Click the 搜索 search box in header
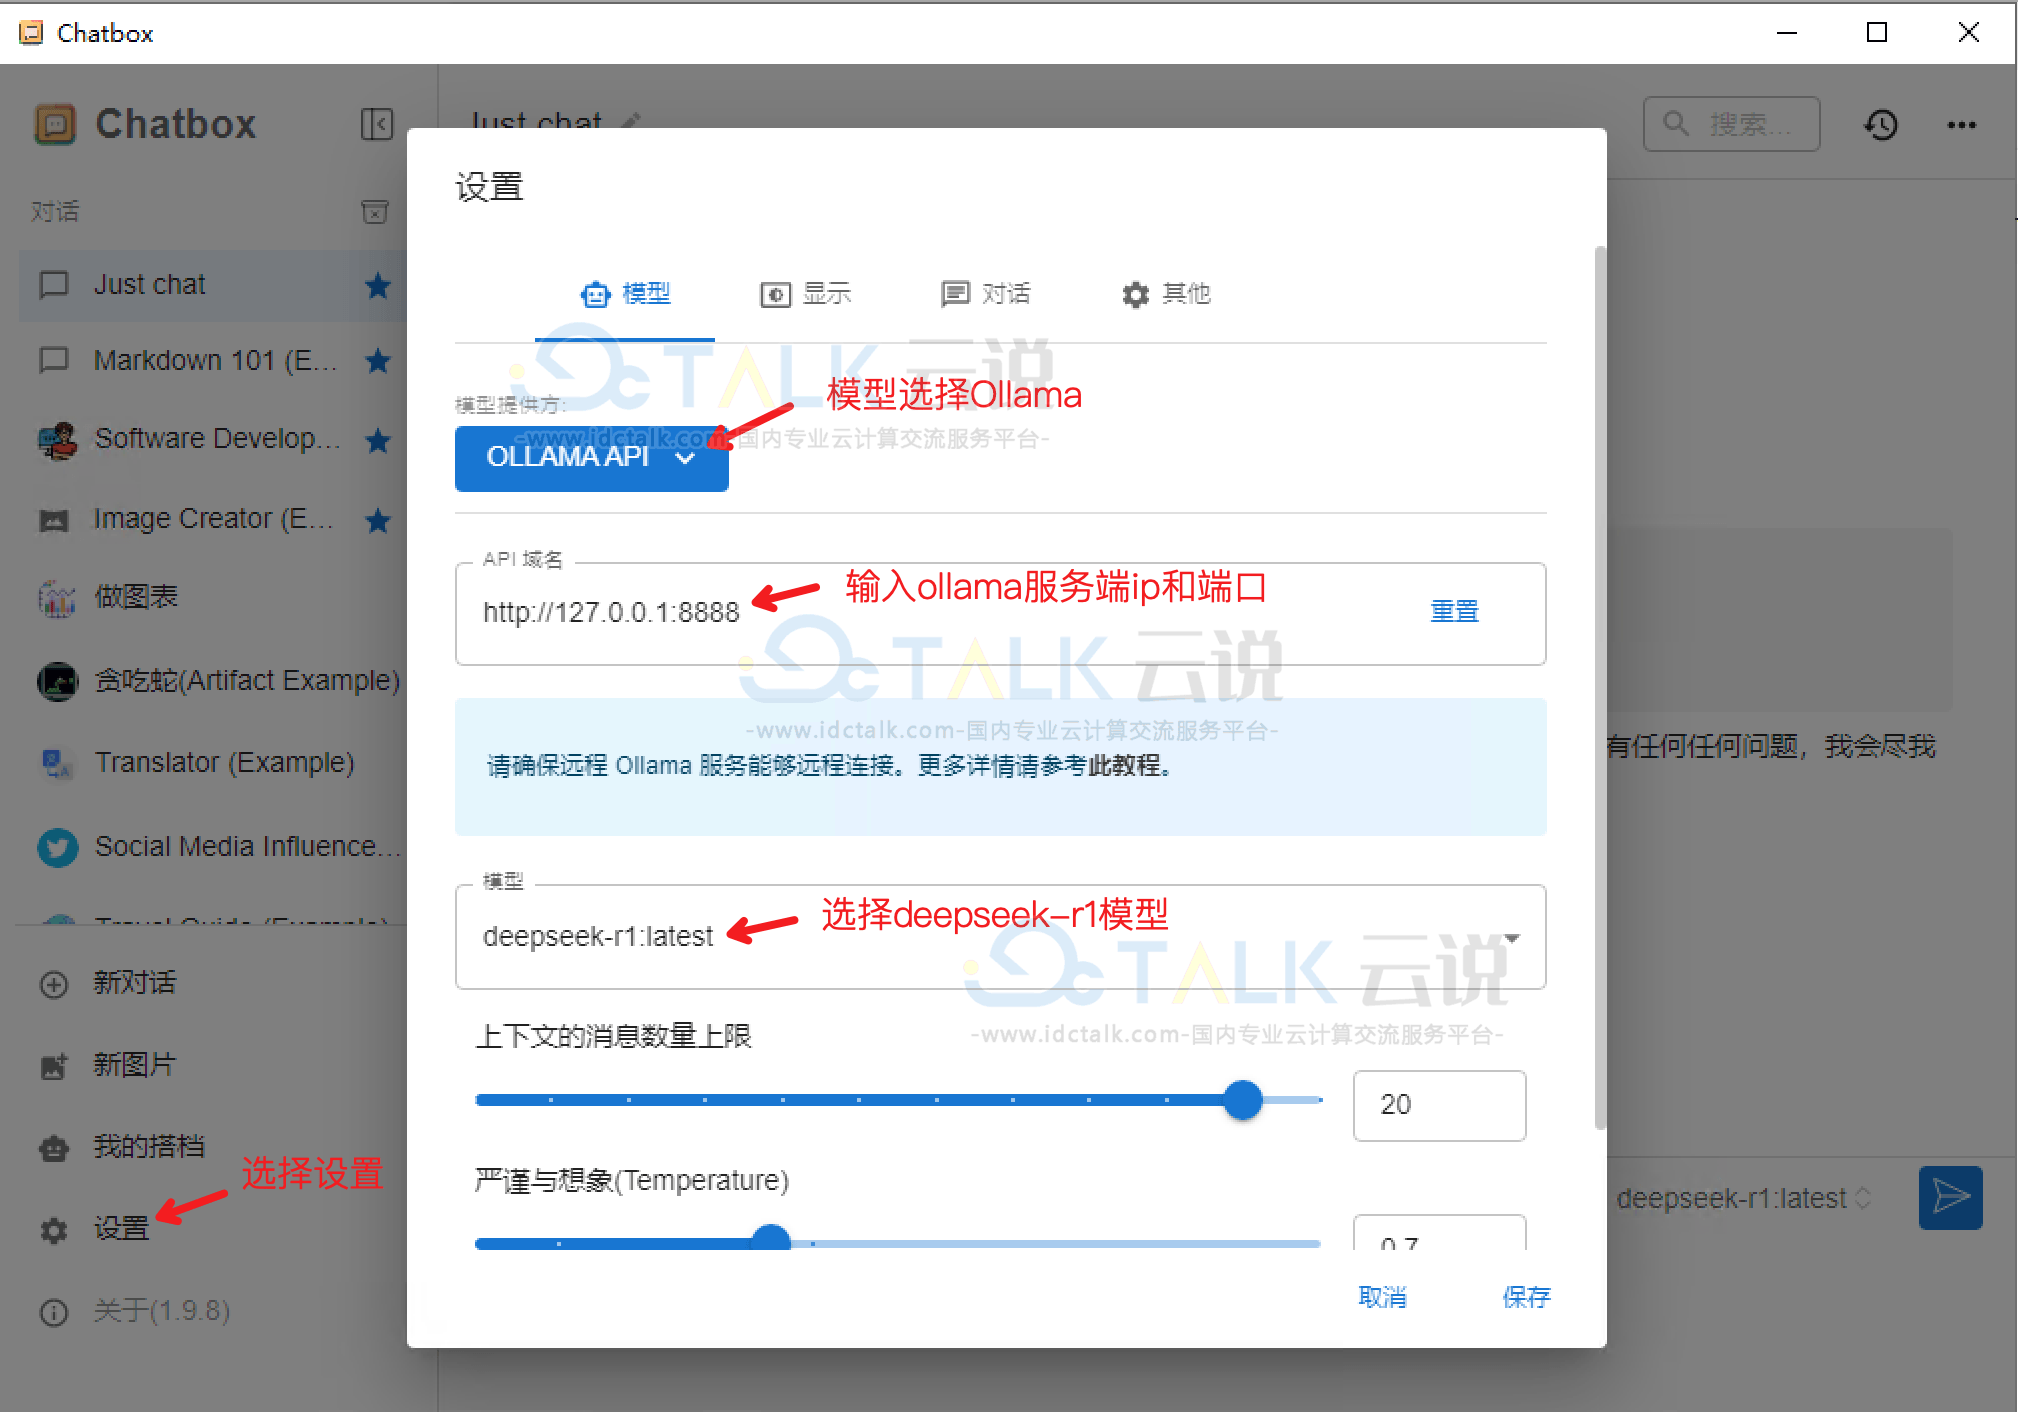 click(1732, 124)
